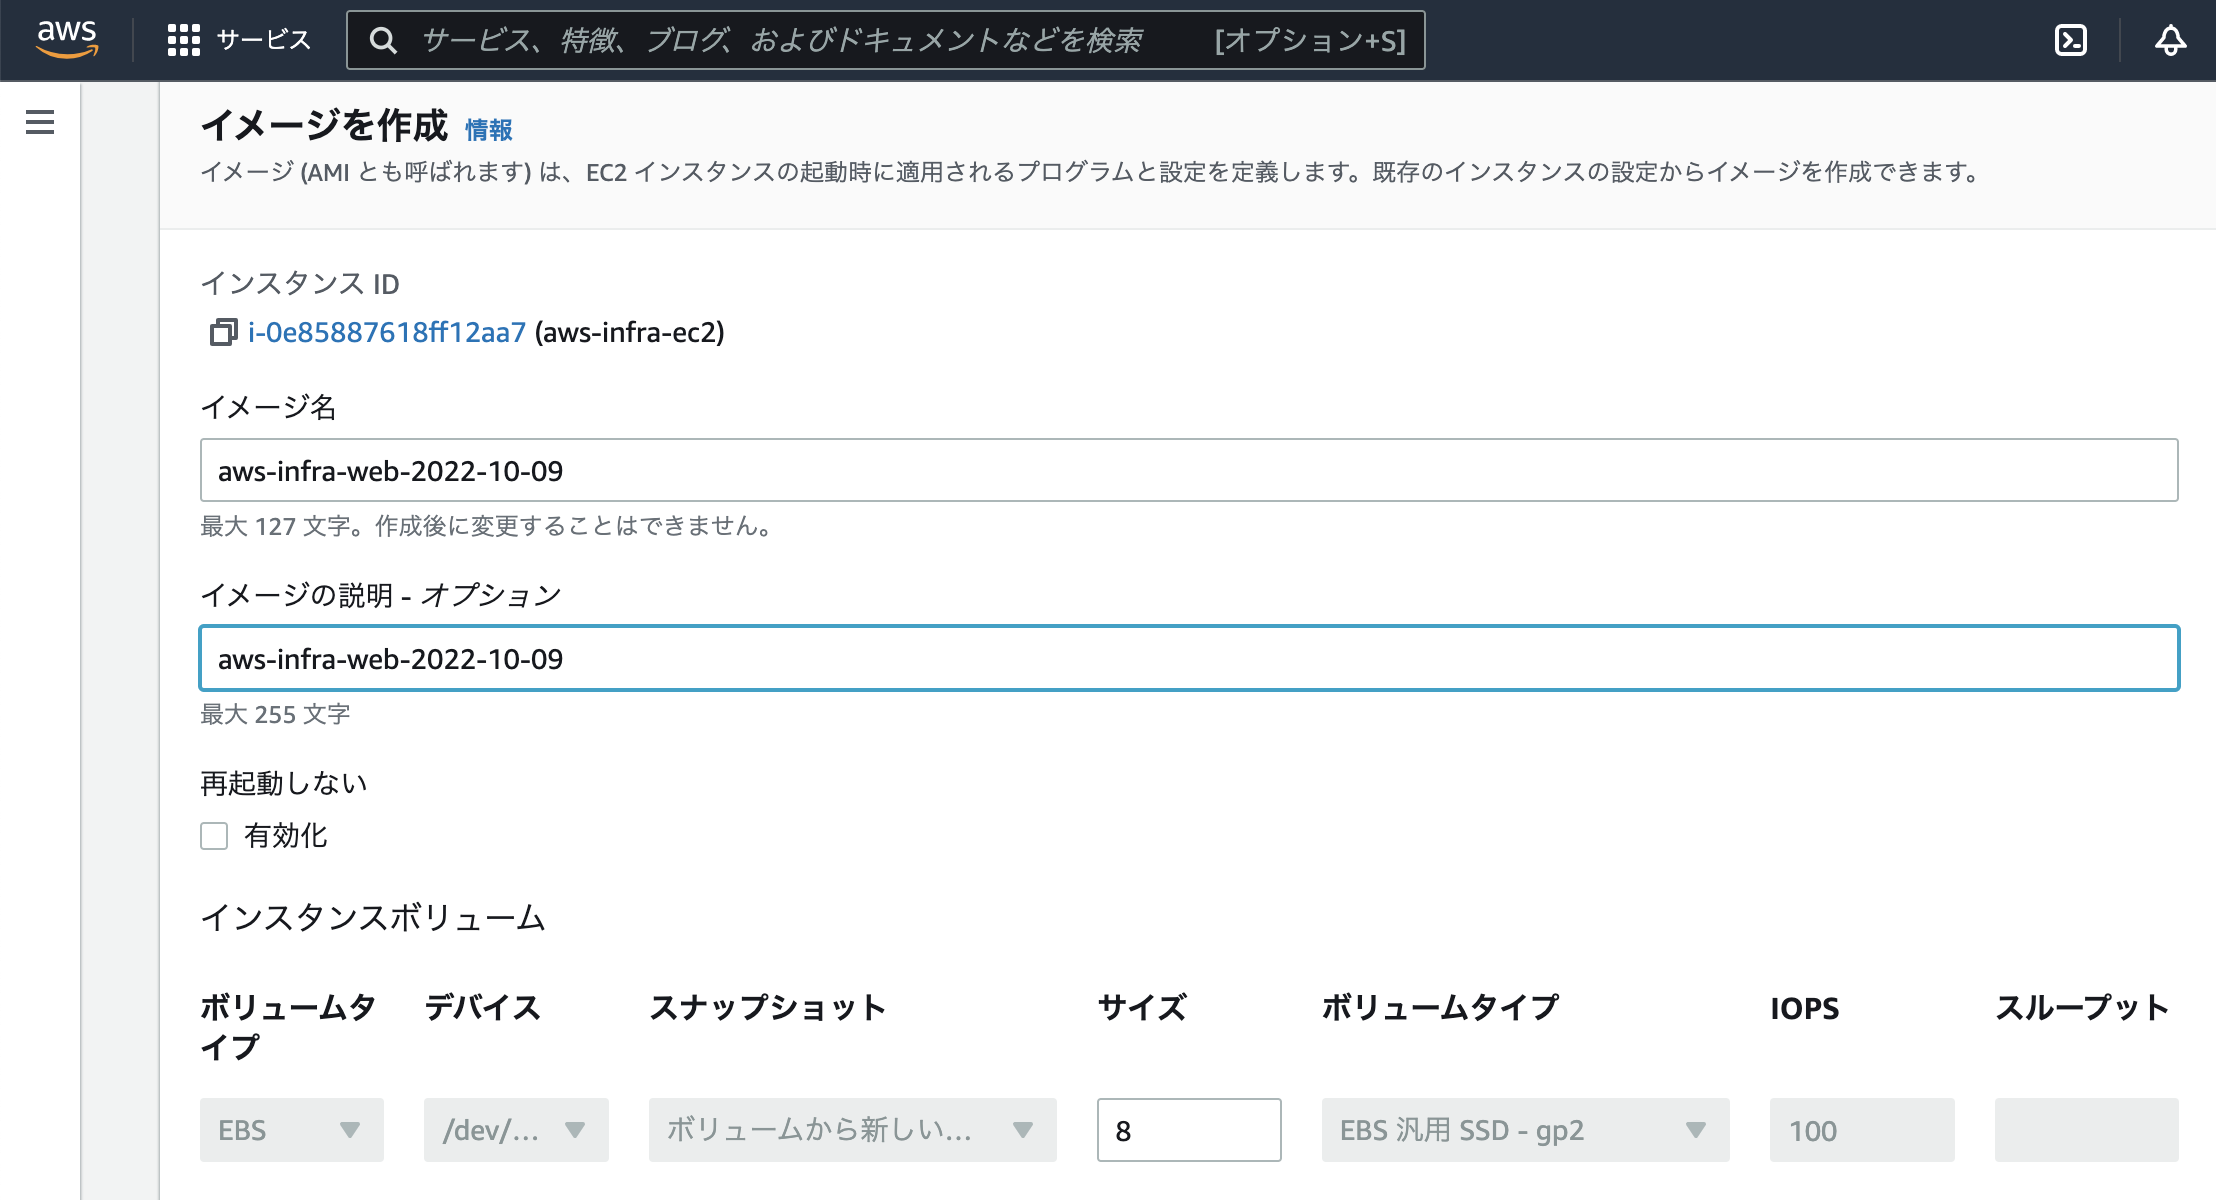Open the EBS 汎用 SSD - gp2 dropdown
The width and height of the screenshot is (2216, 1200).
[1524, 1130]
